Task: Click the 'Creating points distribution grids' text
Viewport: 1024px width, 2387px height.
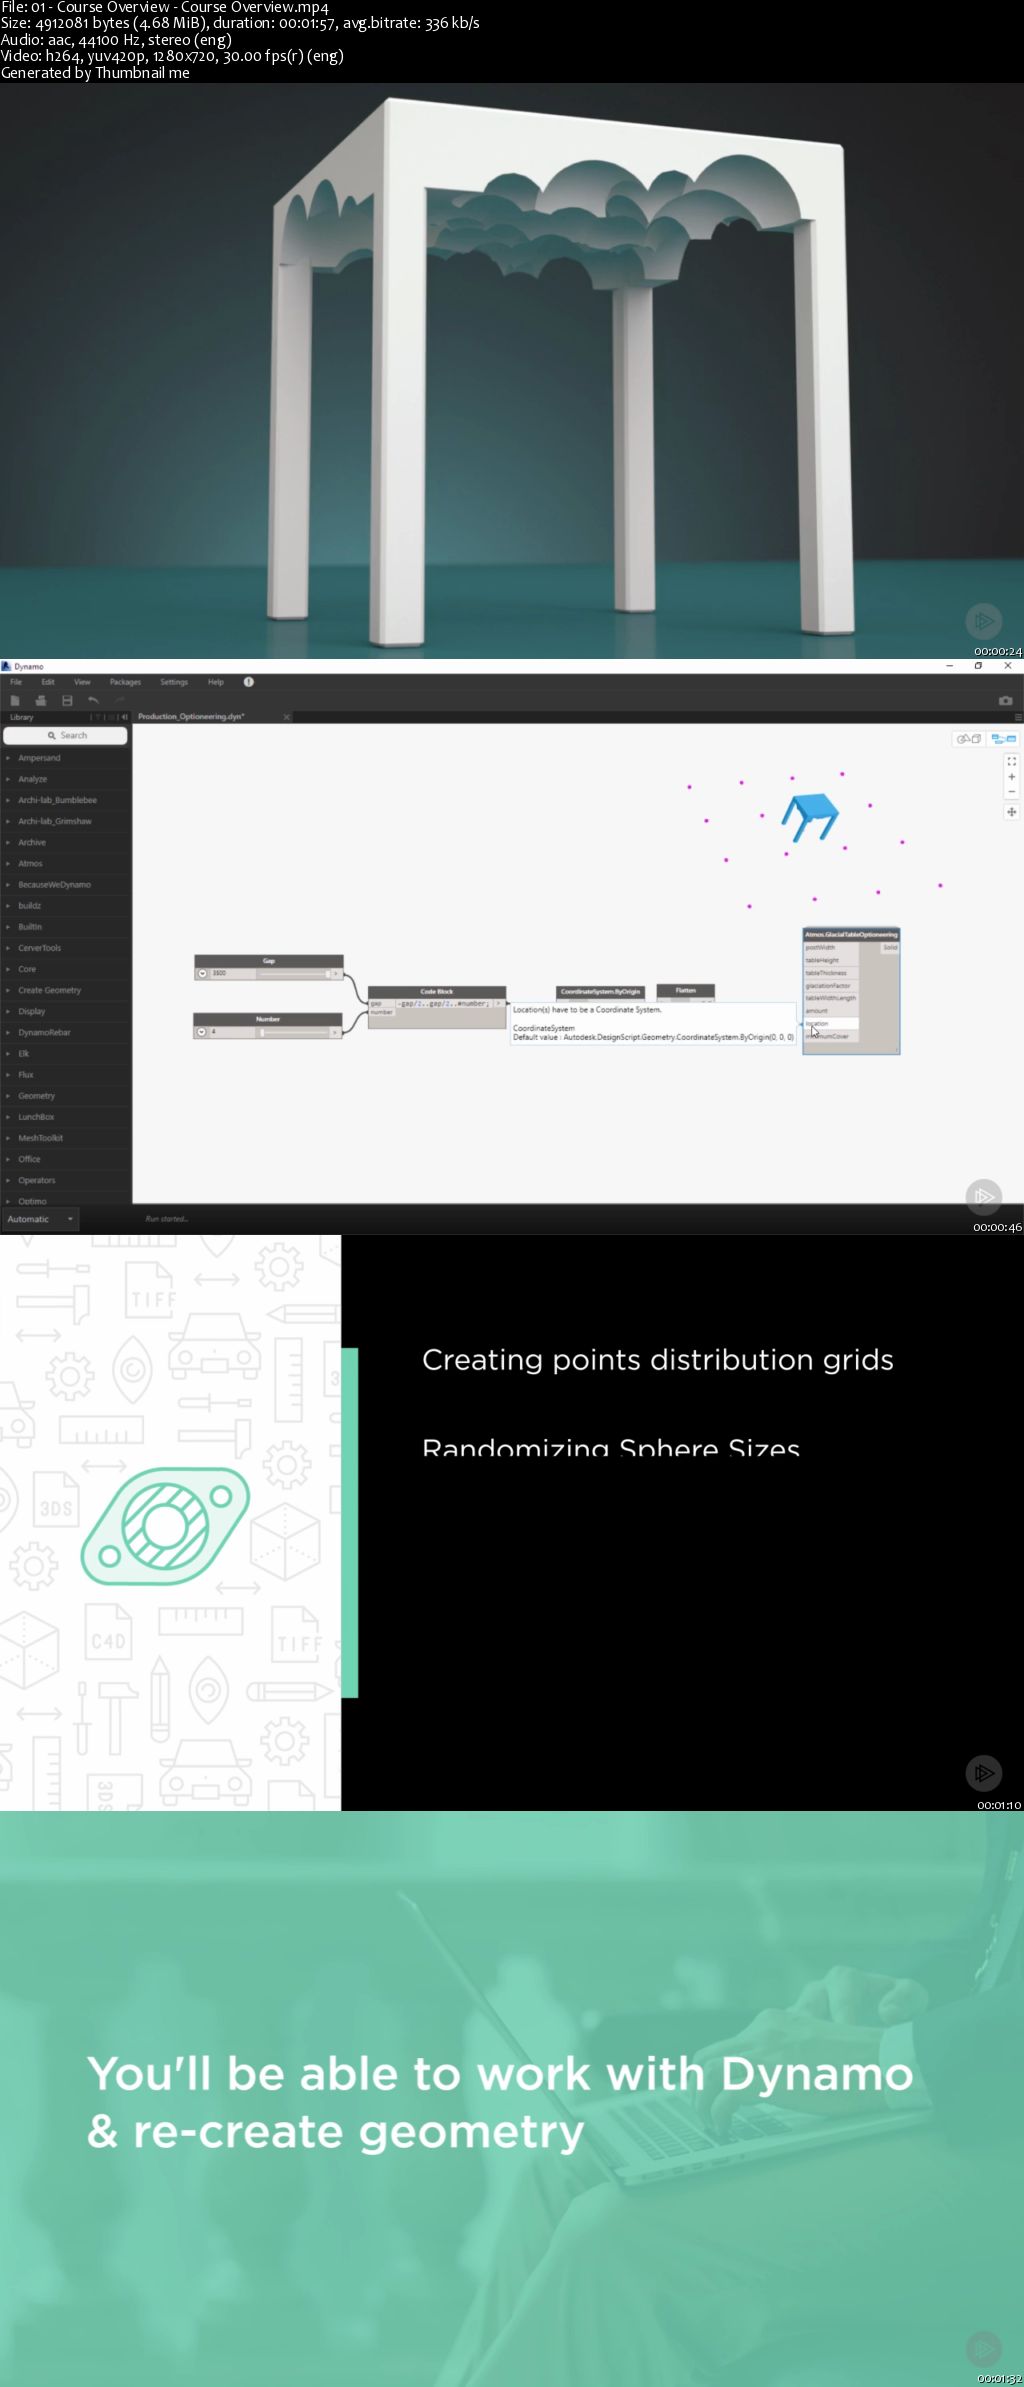Action: (658, 1360)
